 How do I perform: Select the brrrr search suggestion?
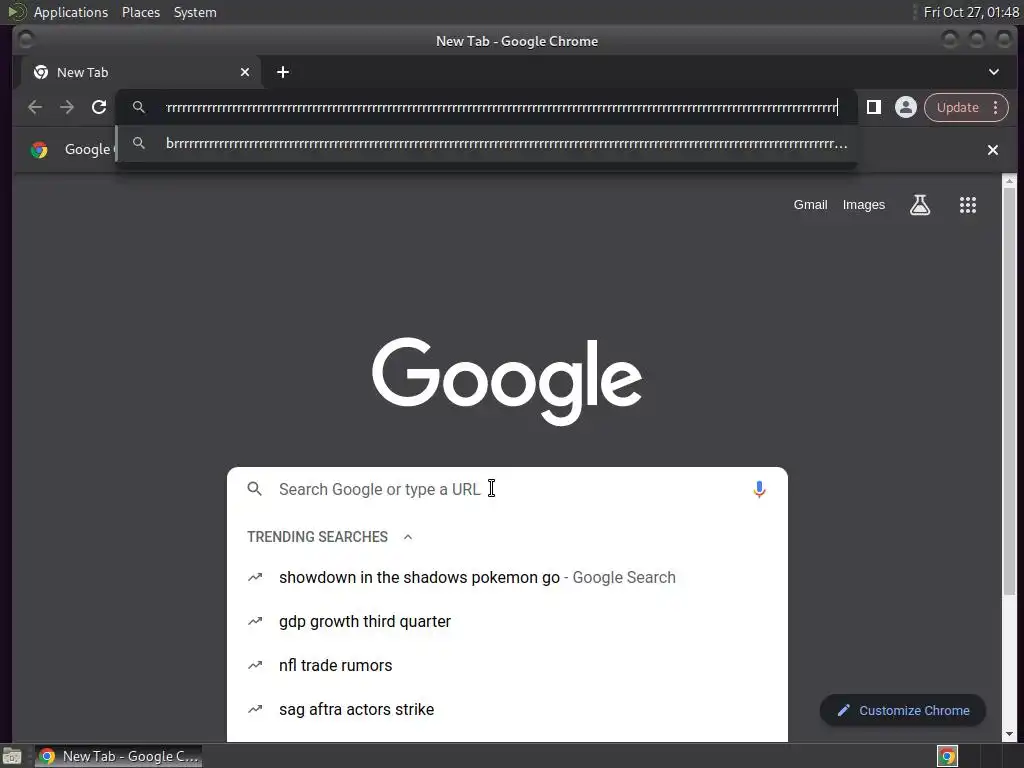pyautogui.click(x=487, y=143)
